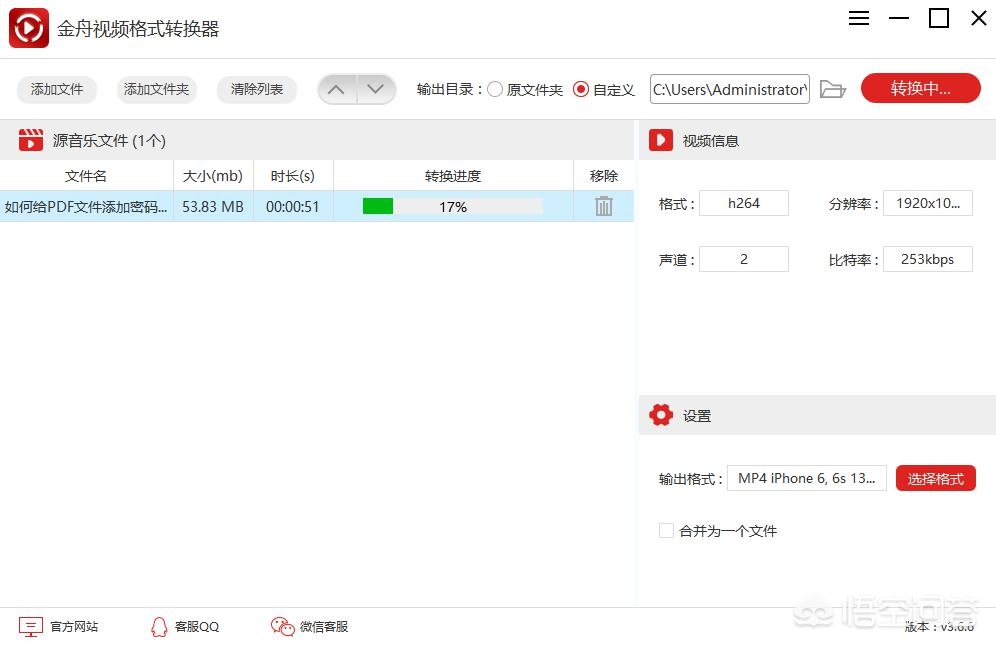This screenshot has width=996, height=646.
Task: Open the official website monitor icon
Action: click(x=30, y=627)
